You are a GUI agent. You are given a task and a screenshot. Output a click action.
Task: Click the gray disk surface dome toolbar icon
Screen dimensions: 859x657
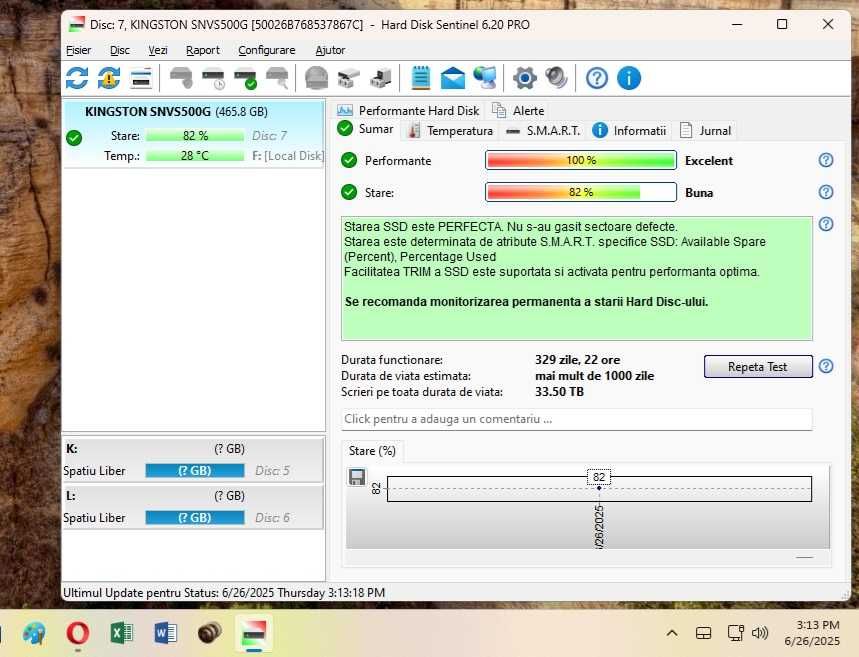(x=316, y=78)
